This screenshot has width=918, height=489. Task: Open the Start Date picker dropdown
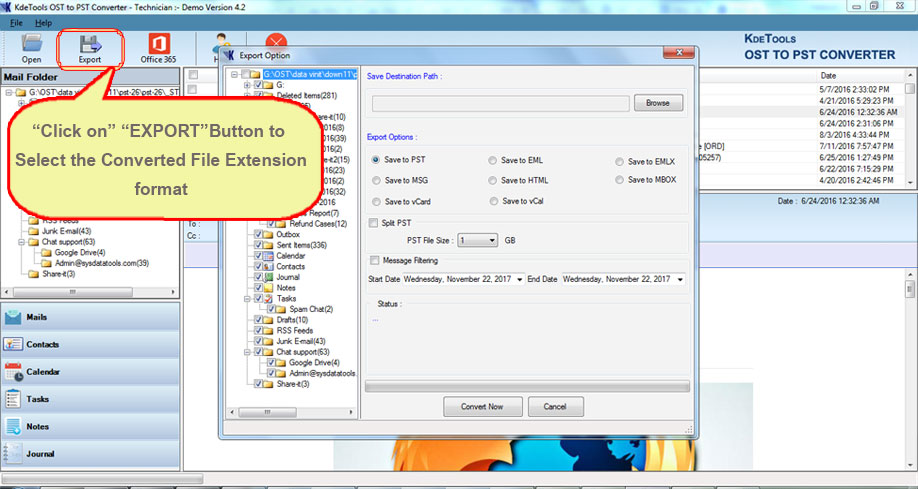[520, 279]
